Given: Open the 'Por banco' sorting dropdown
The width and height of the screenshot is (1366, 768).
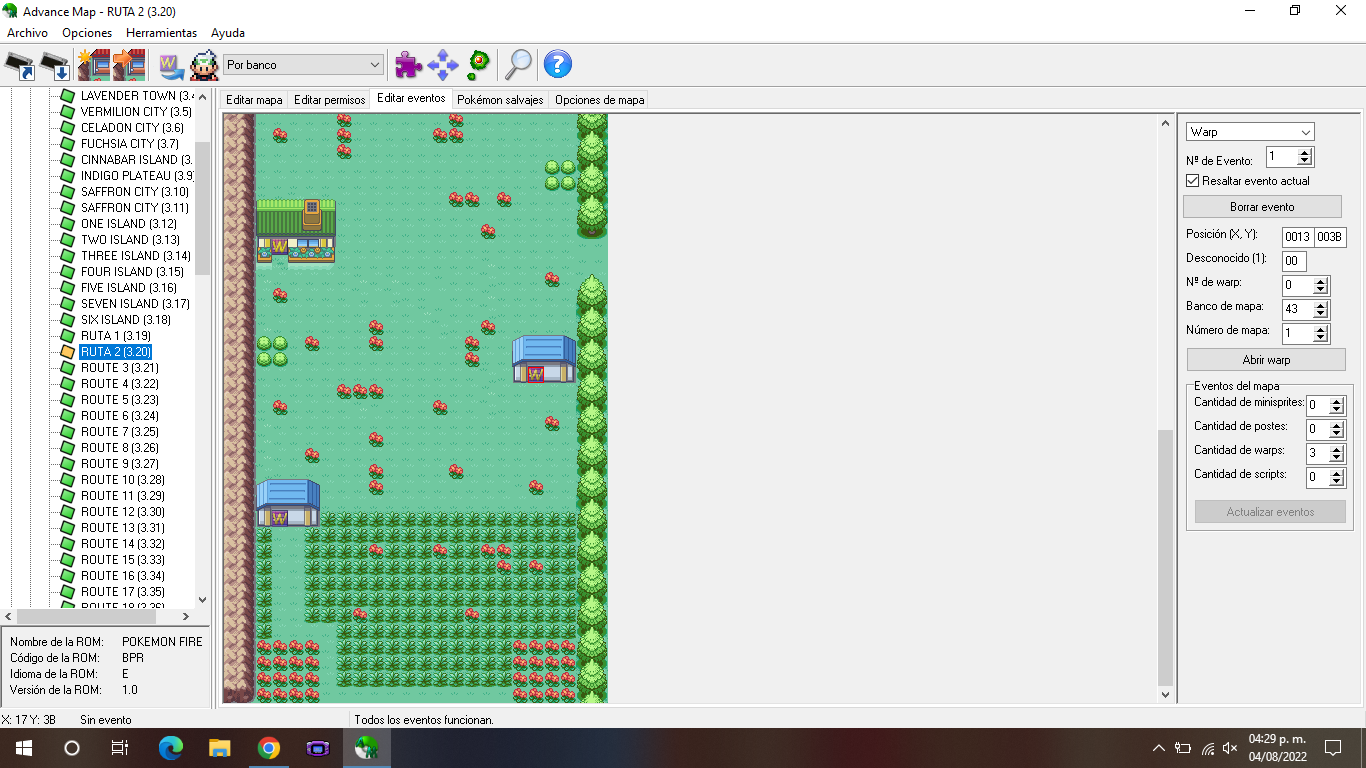Looking at the screenshot, I should 303,65.
